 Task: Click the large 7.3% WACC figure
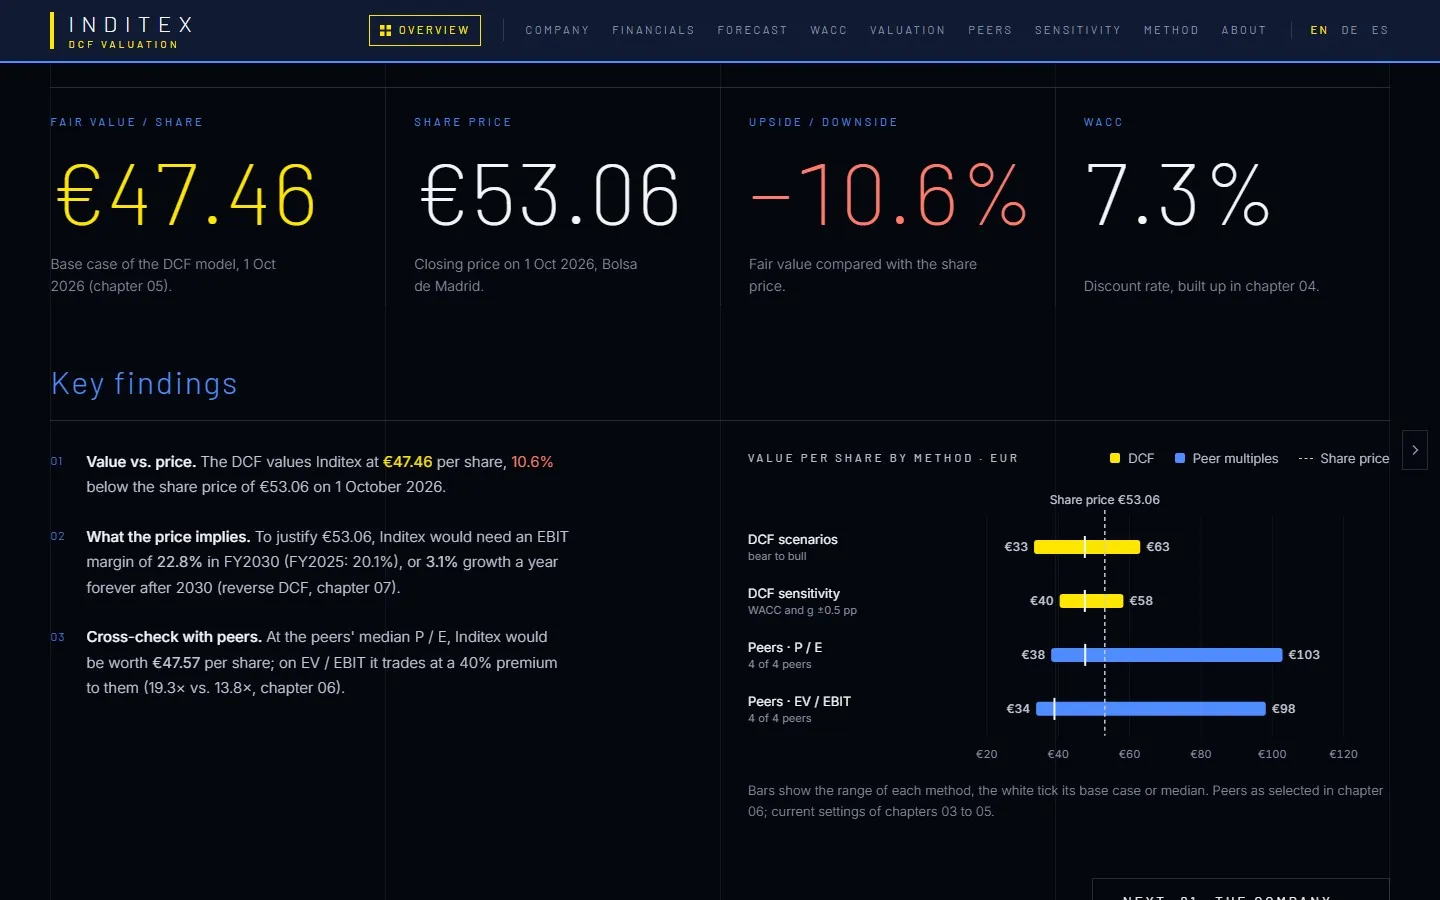[x=1178, y=195]
